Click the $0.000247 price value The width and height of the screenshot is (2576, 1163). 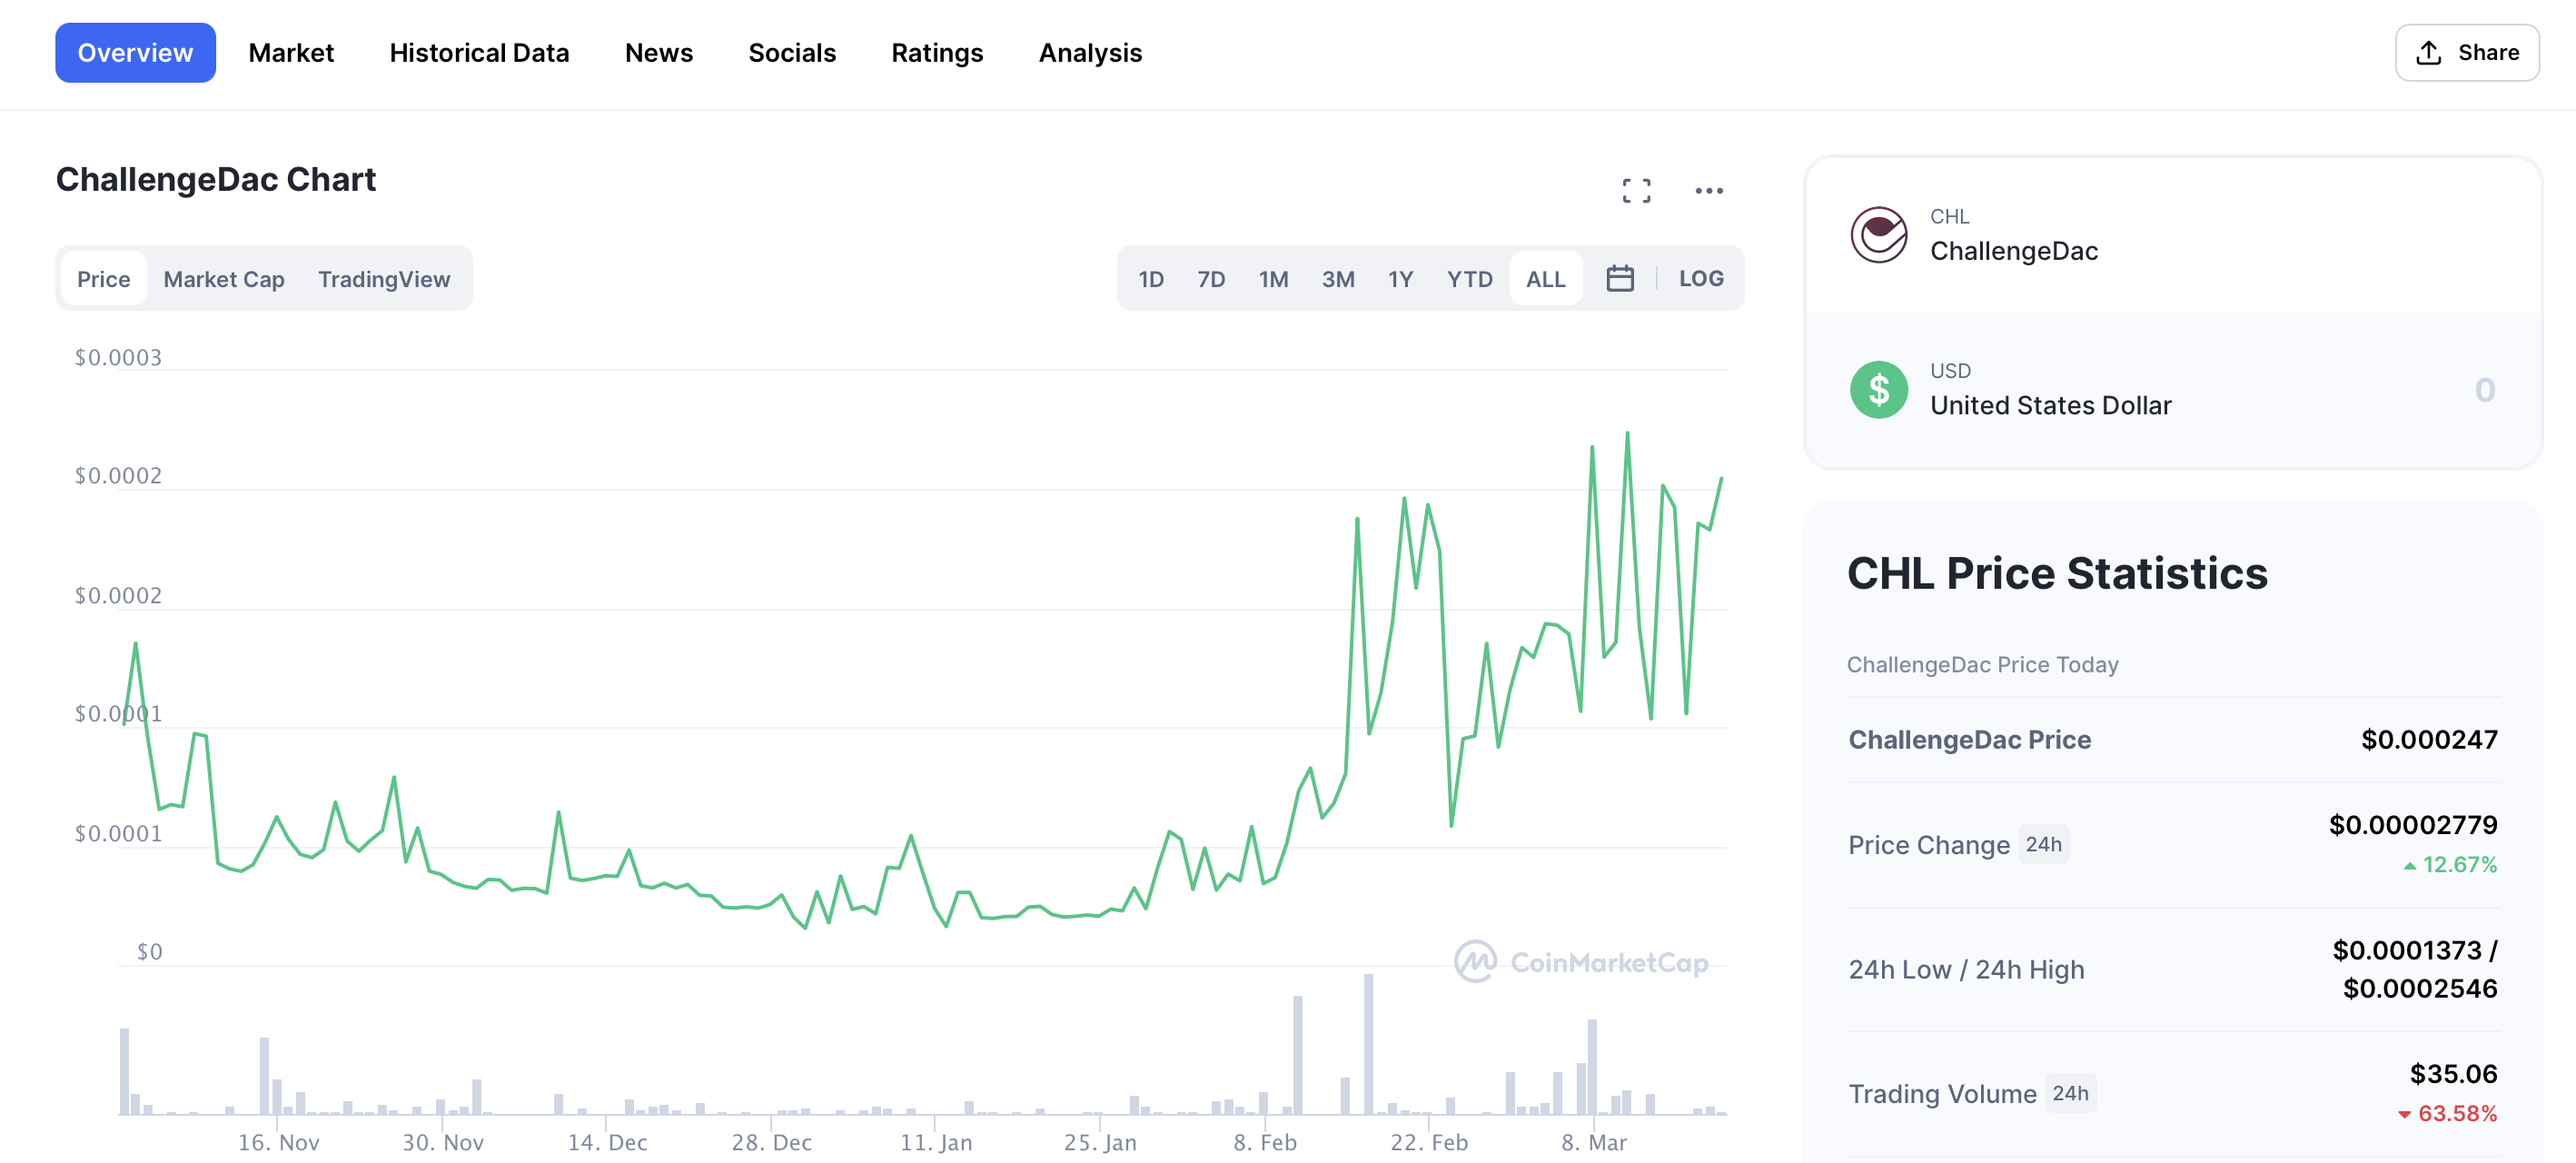pyautogui.click(x=2428, y=740)
